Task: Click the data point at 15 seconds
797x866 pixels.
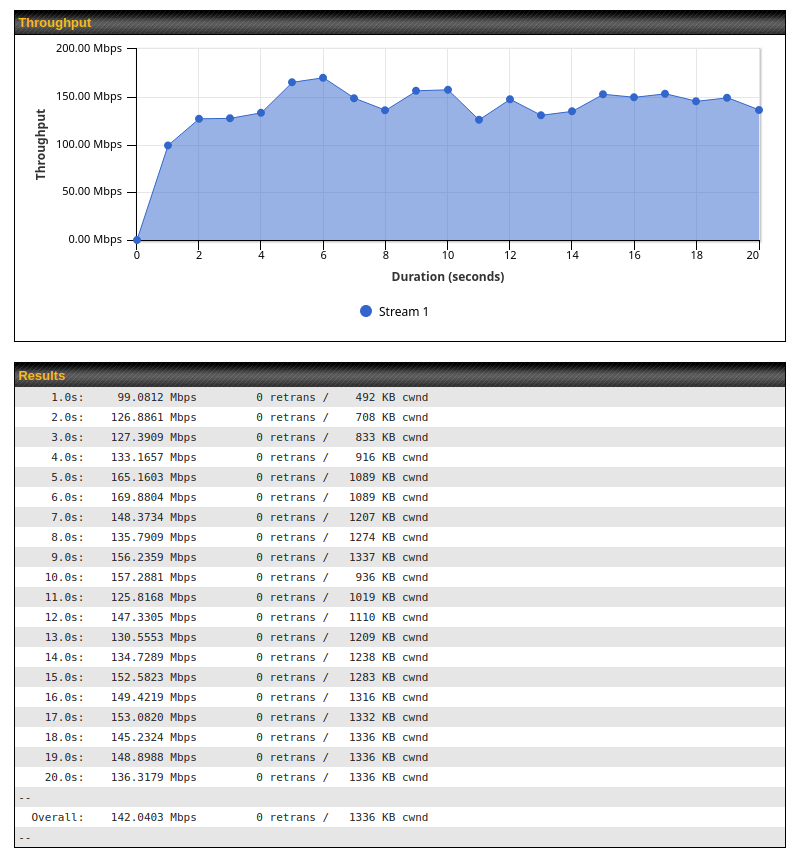Action: (603, 94)
